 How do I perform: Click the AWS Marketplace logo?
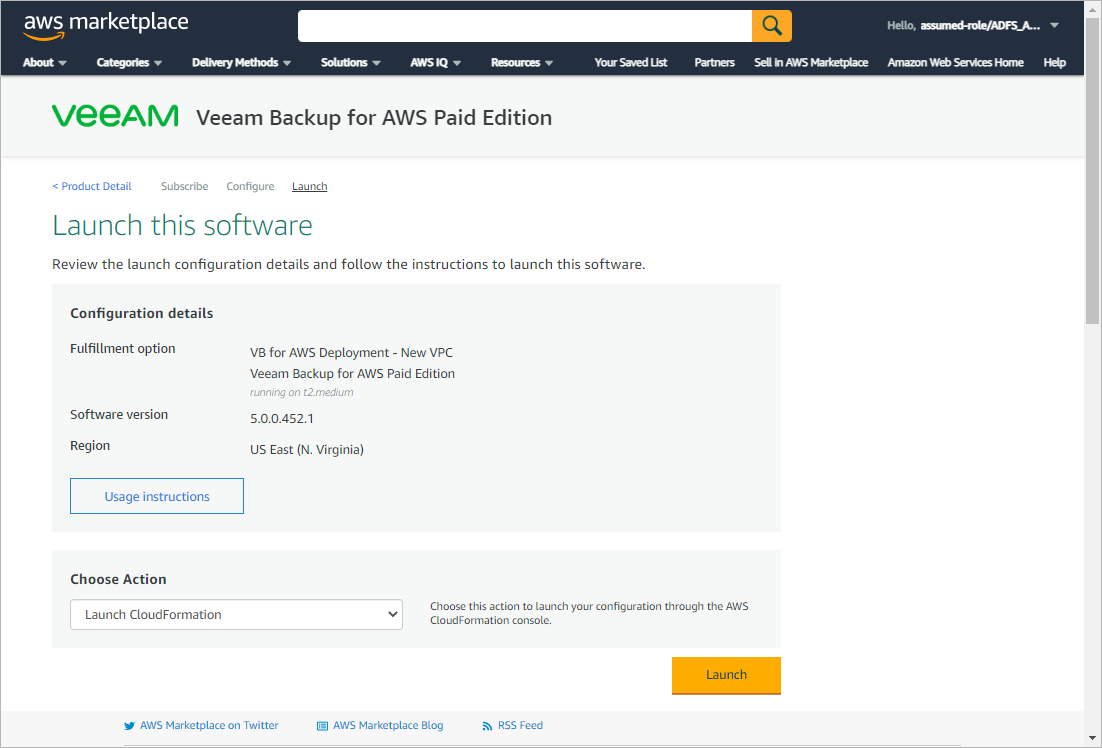pyautogui.click(x=106, y=26)
